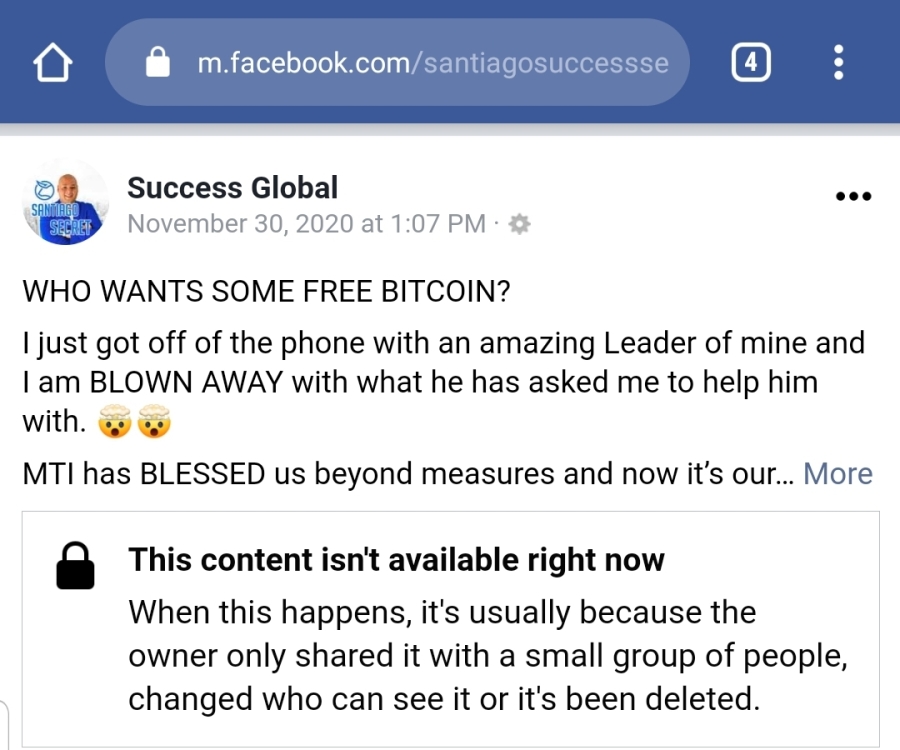Click the gear privacy icon beside timestamp
This screenshot has width=900, height=750.
coord(519,225)
